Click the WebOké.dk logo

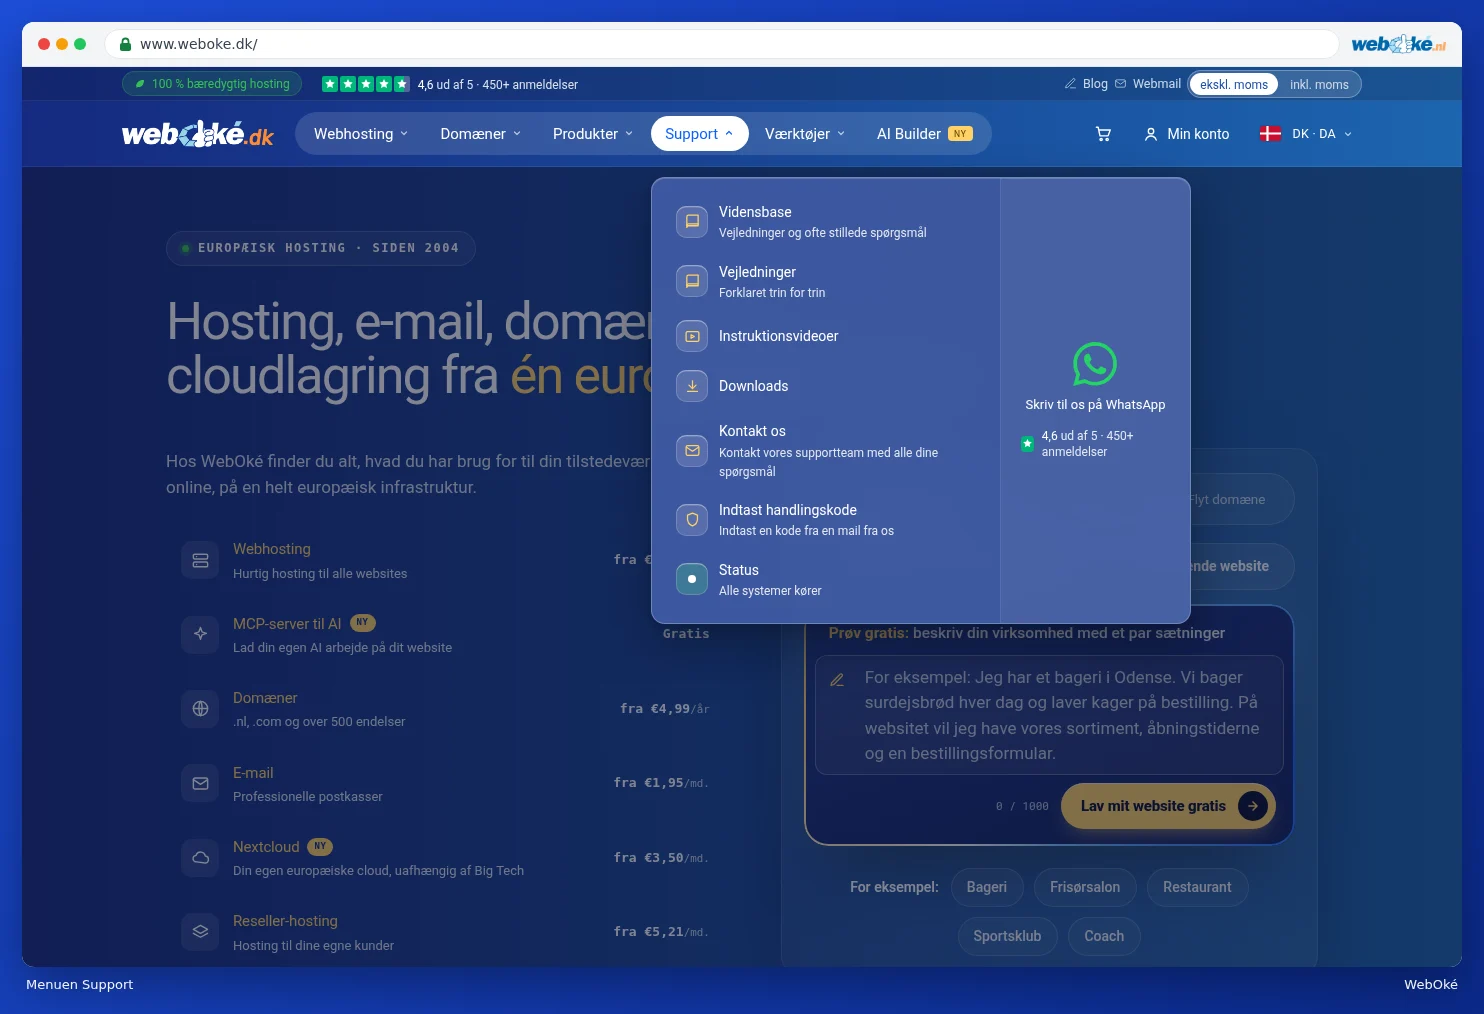pyautogui.click(x=197, y=134)
